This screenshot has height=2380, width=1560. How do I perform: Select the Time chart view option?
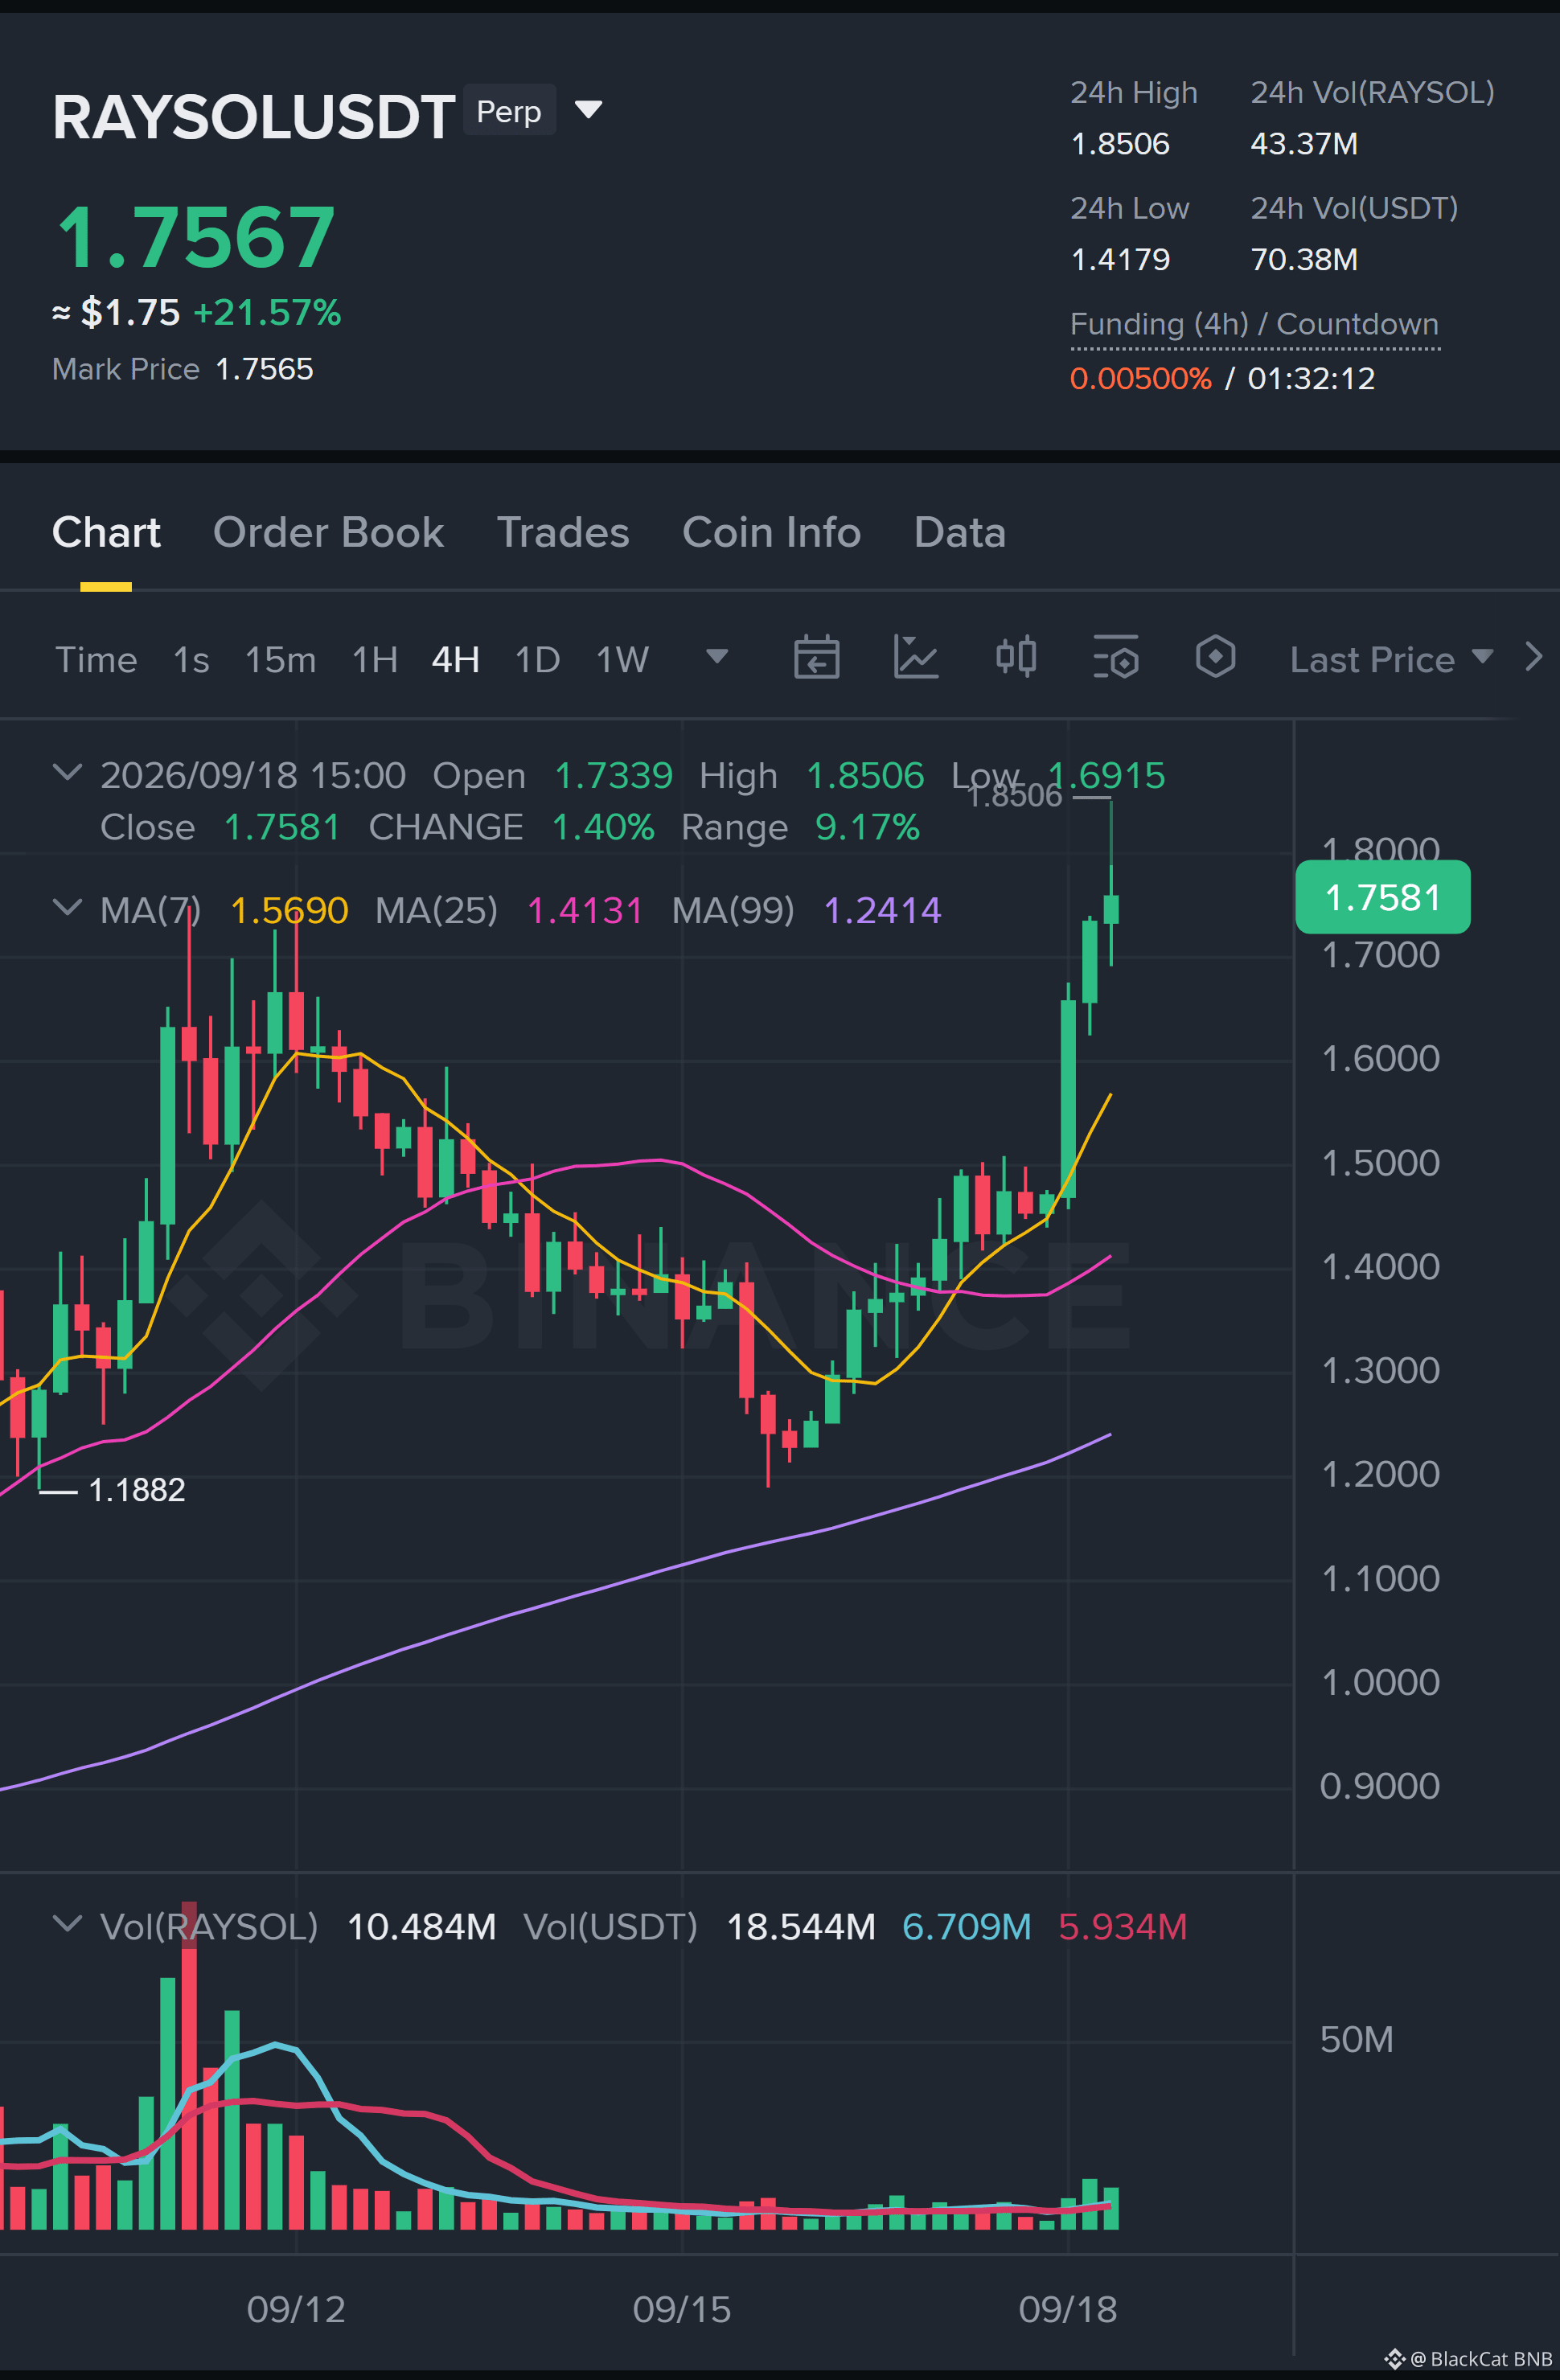(x=96, y=659)
